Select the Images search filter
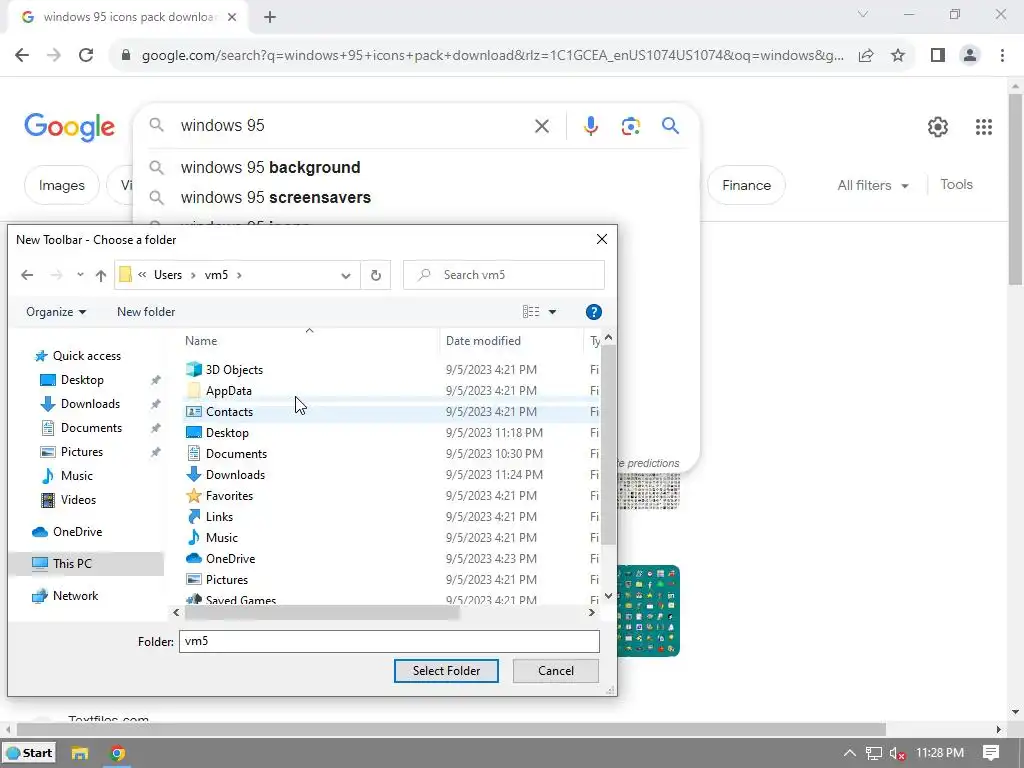Viewport: 1024px width, 768px height. pos(61,185)
